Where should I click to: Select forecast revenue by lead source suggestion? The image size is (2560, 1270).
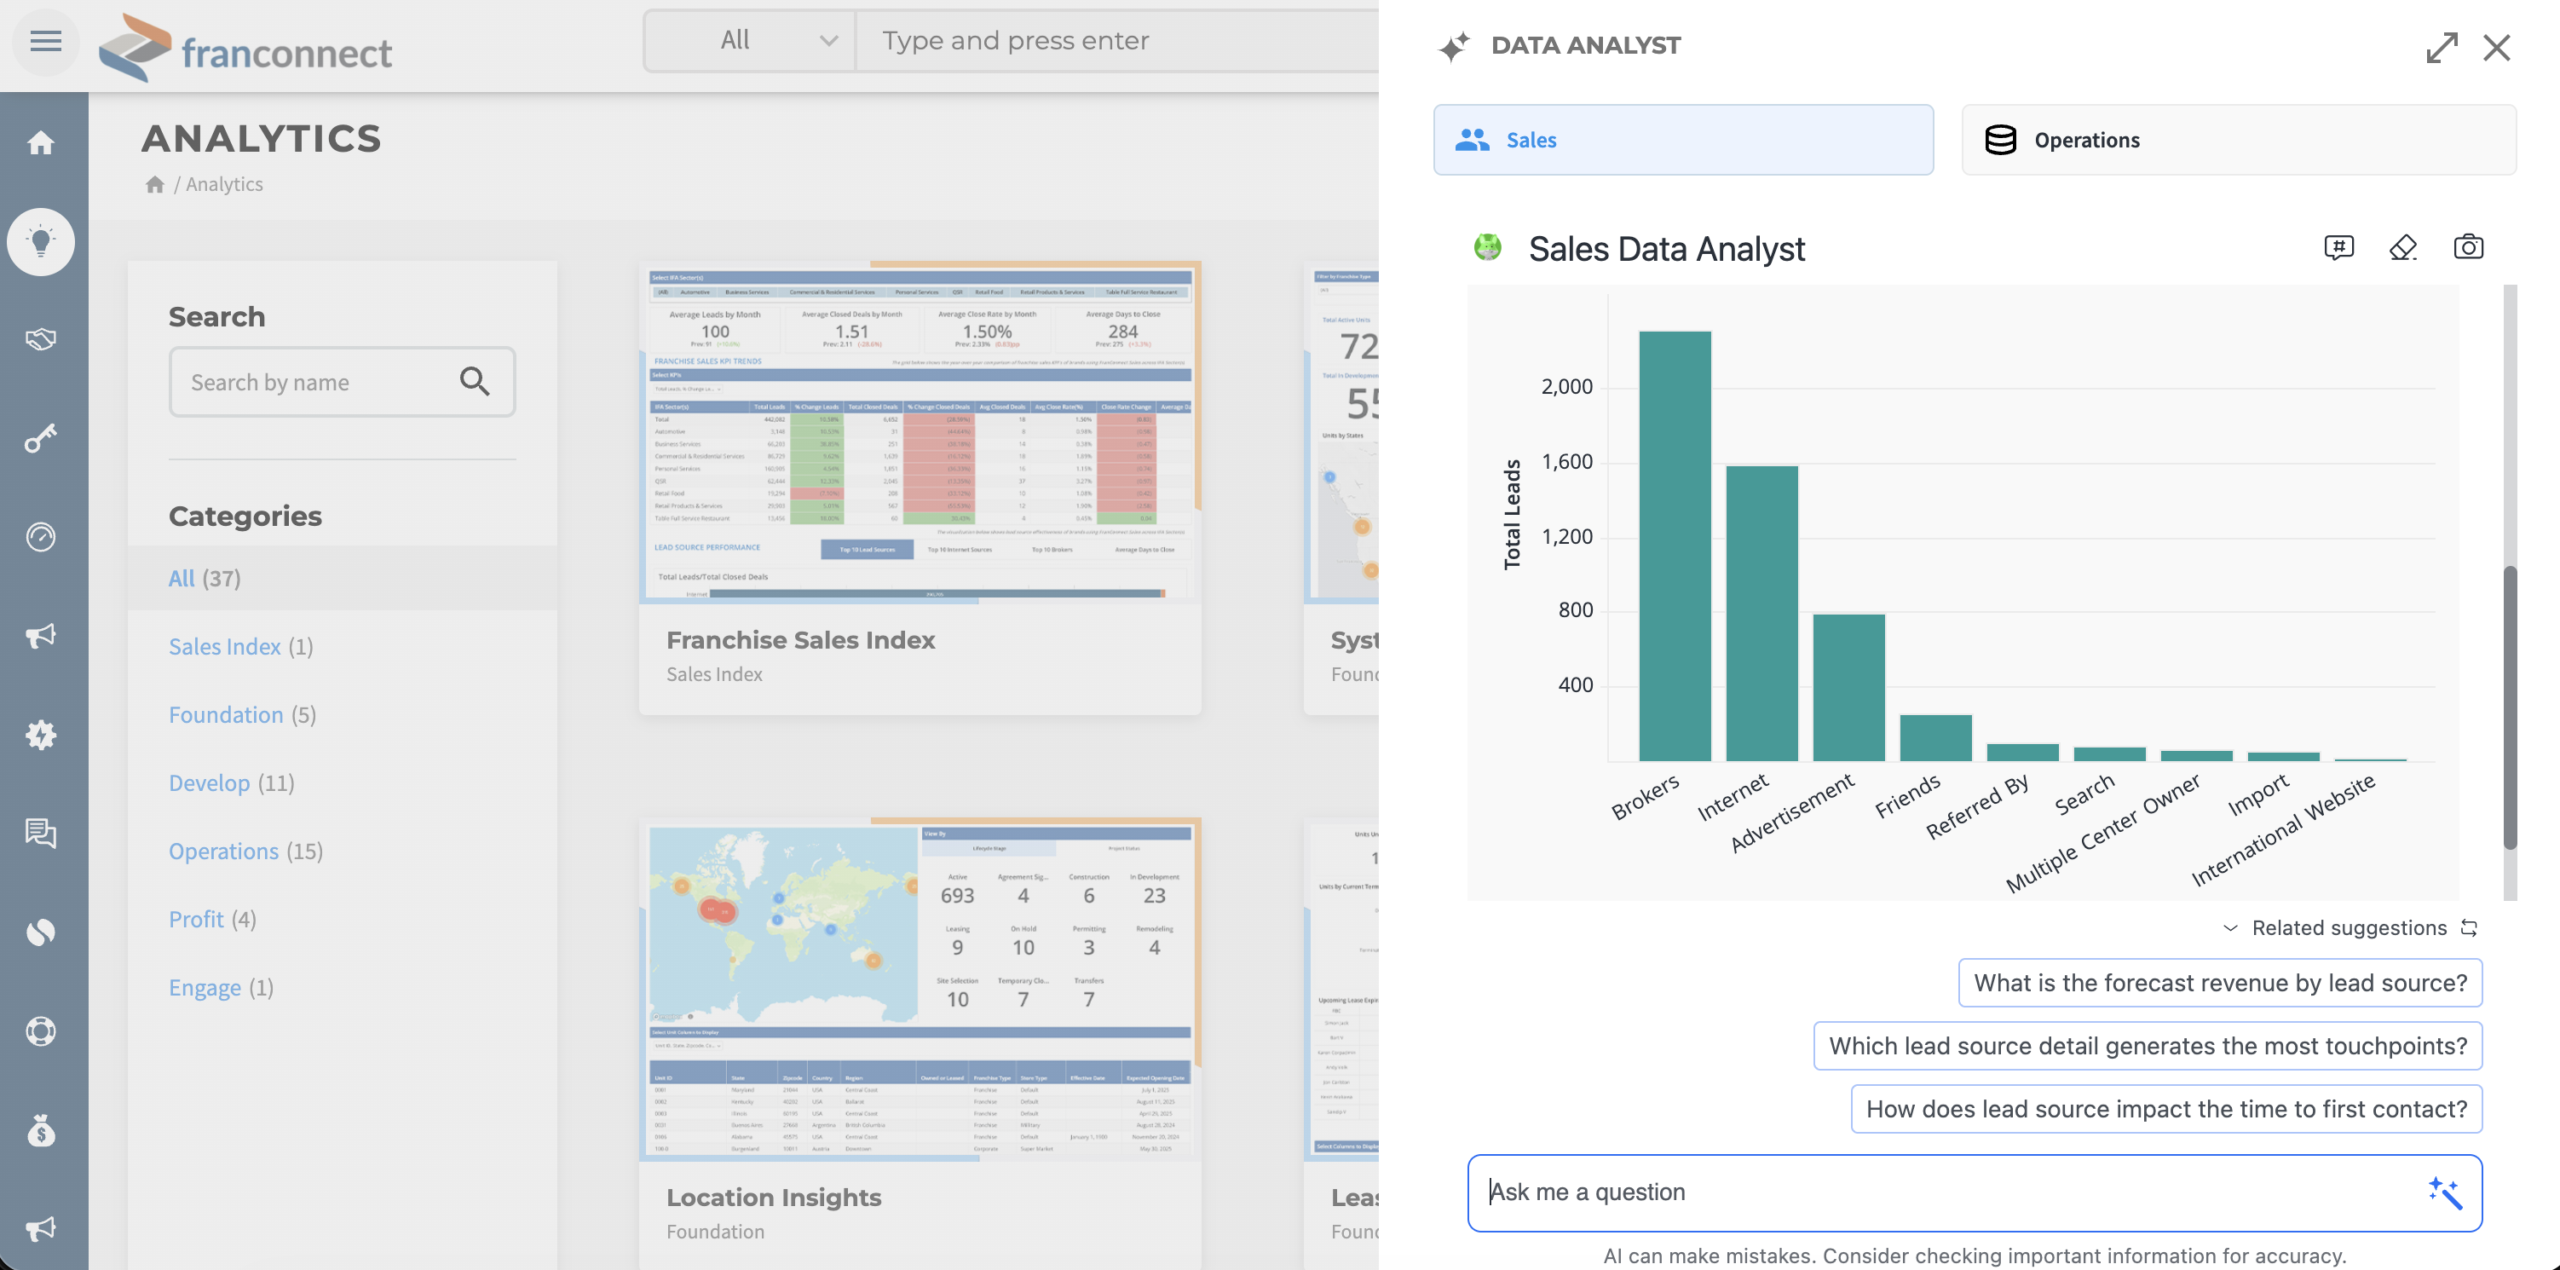pyautogui.click(x=2219, y=983)
